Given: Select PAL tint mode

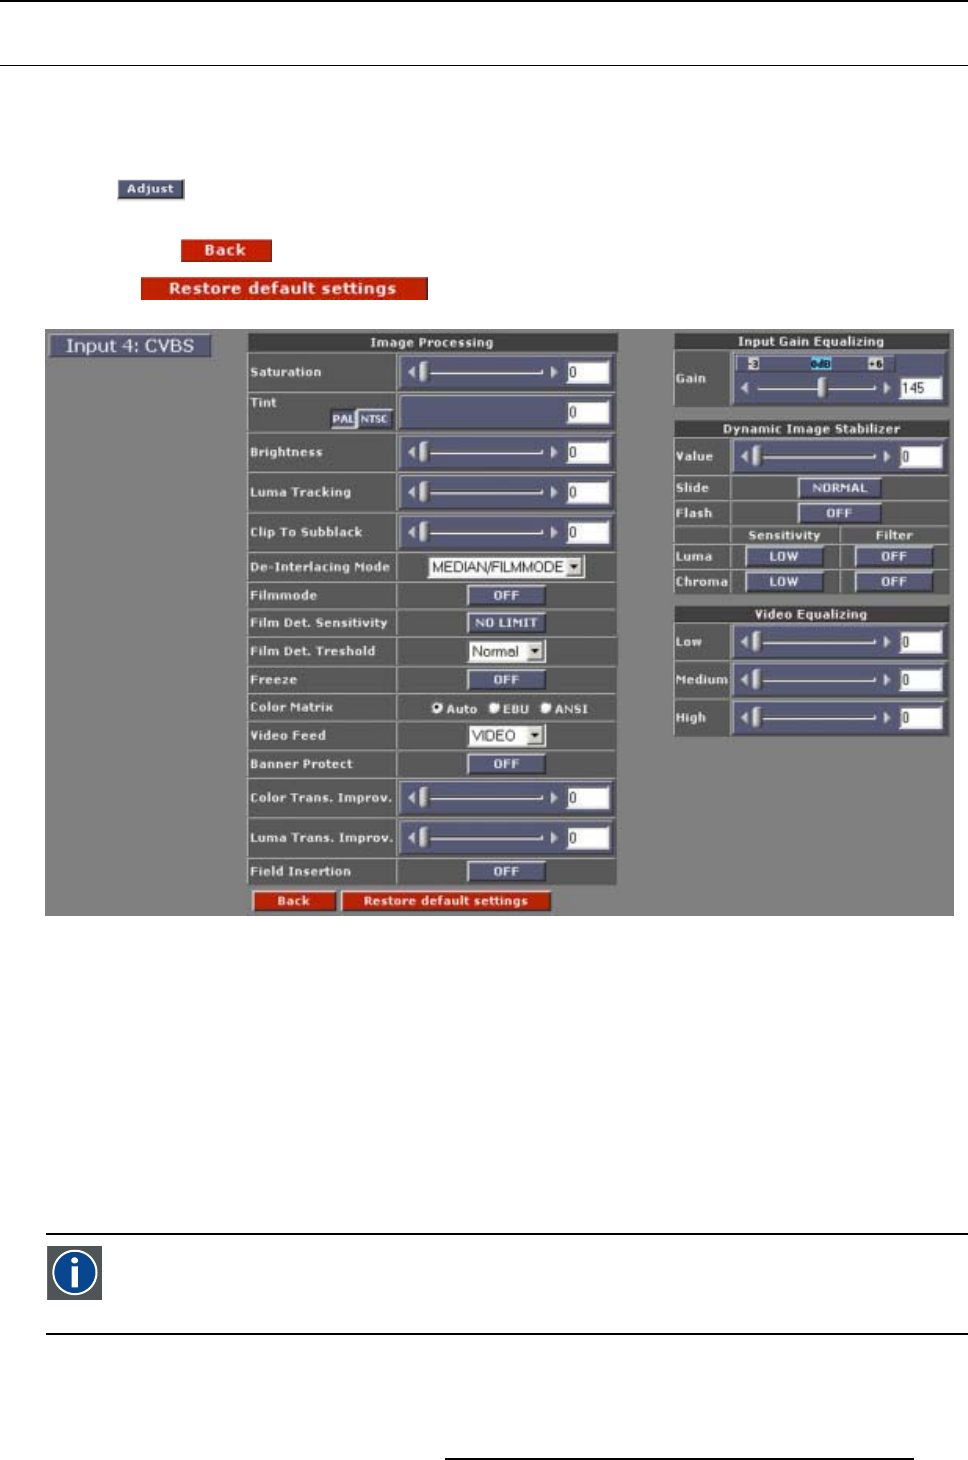Looking at the screenshot, I should [x=344, y=419].
